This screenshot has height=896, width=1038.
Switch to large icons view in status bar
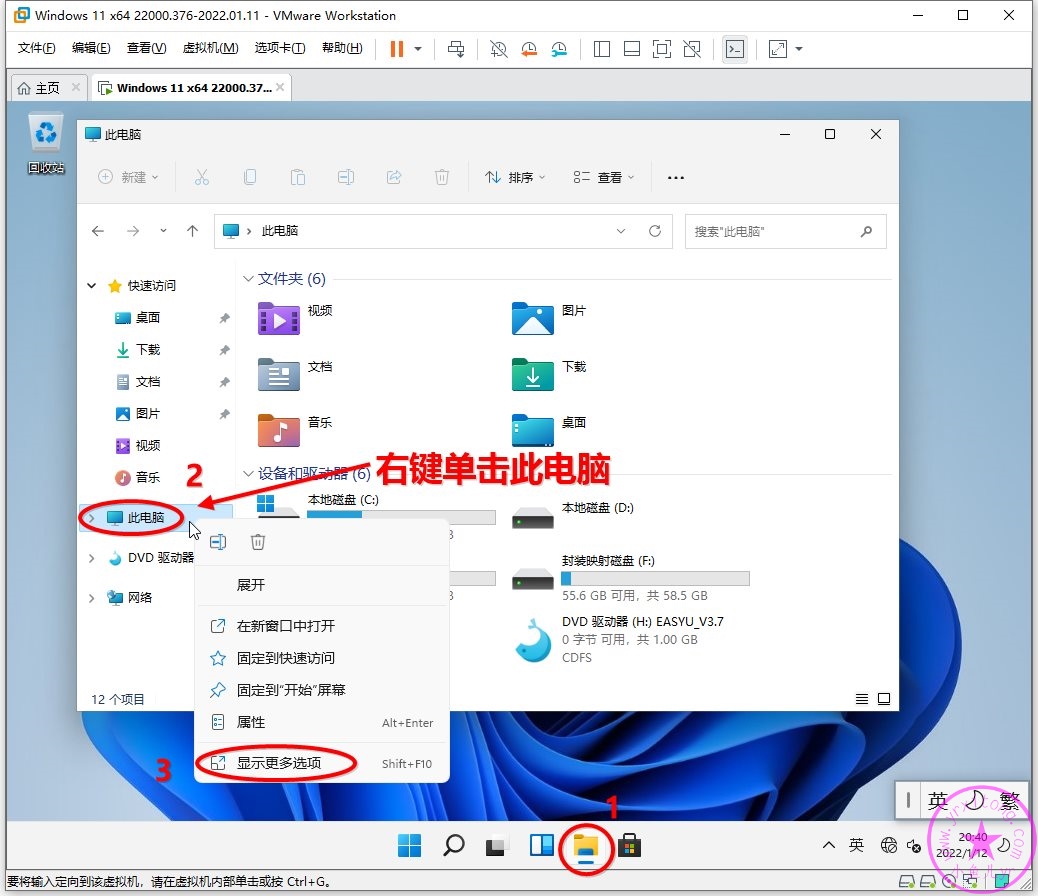pos(884,699)
